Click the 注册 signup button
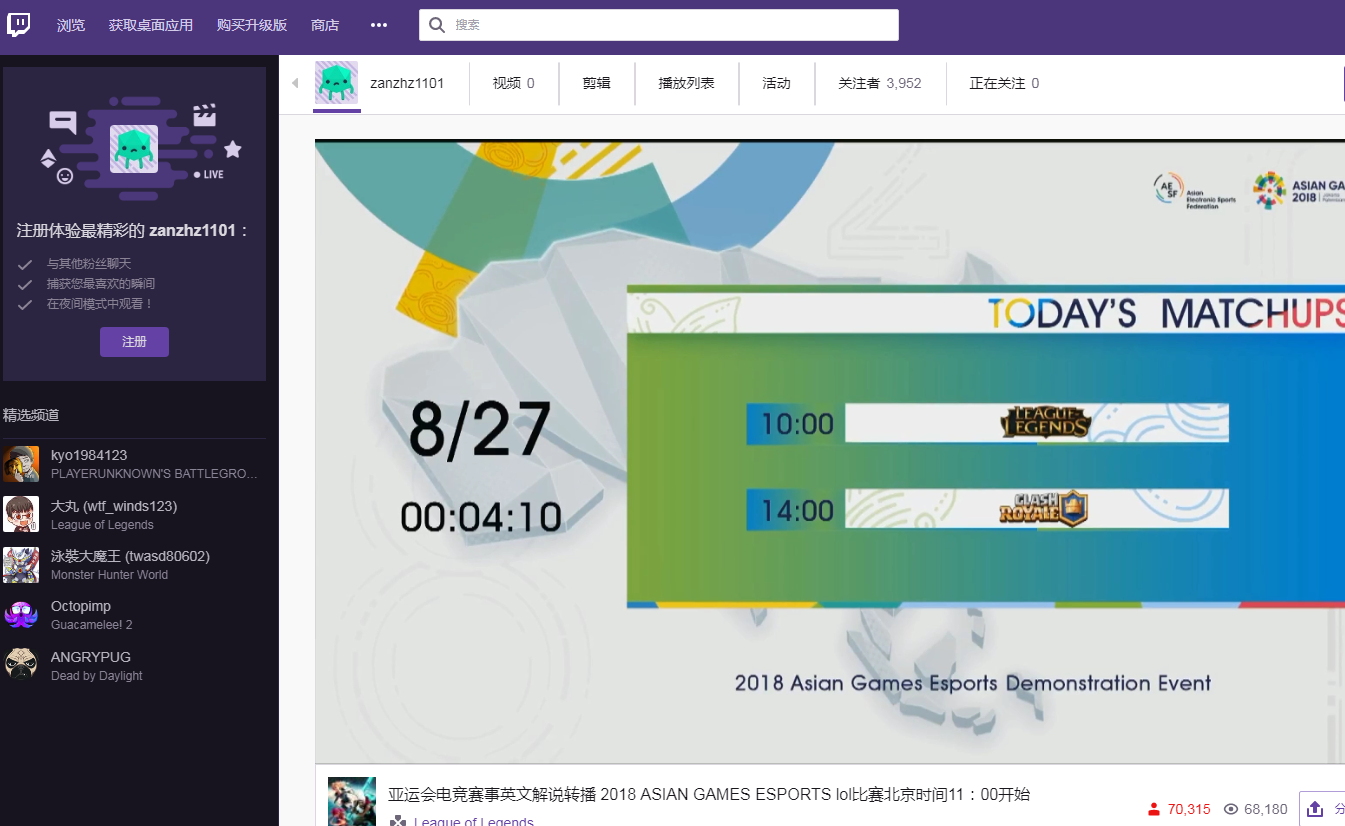This screenshot has height=826, width=1345. pos(134,342)
